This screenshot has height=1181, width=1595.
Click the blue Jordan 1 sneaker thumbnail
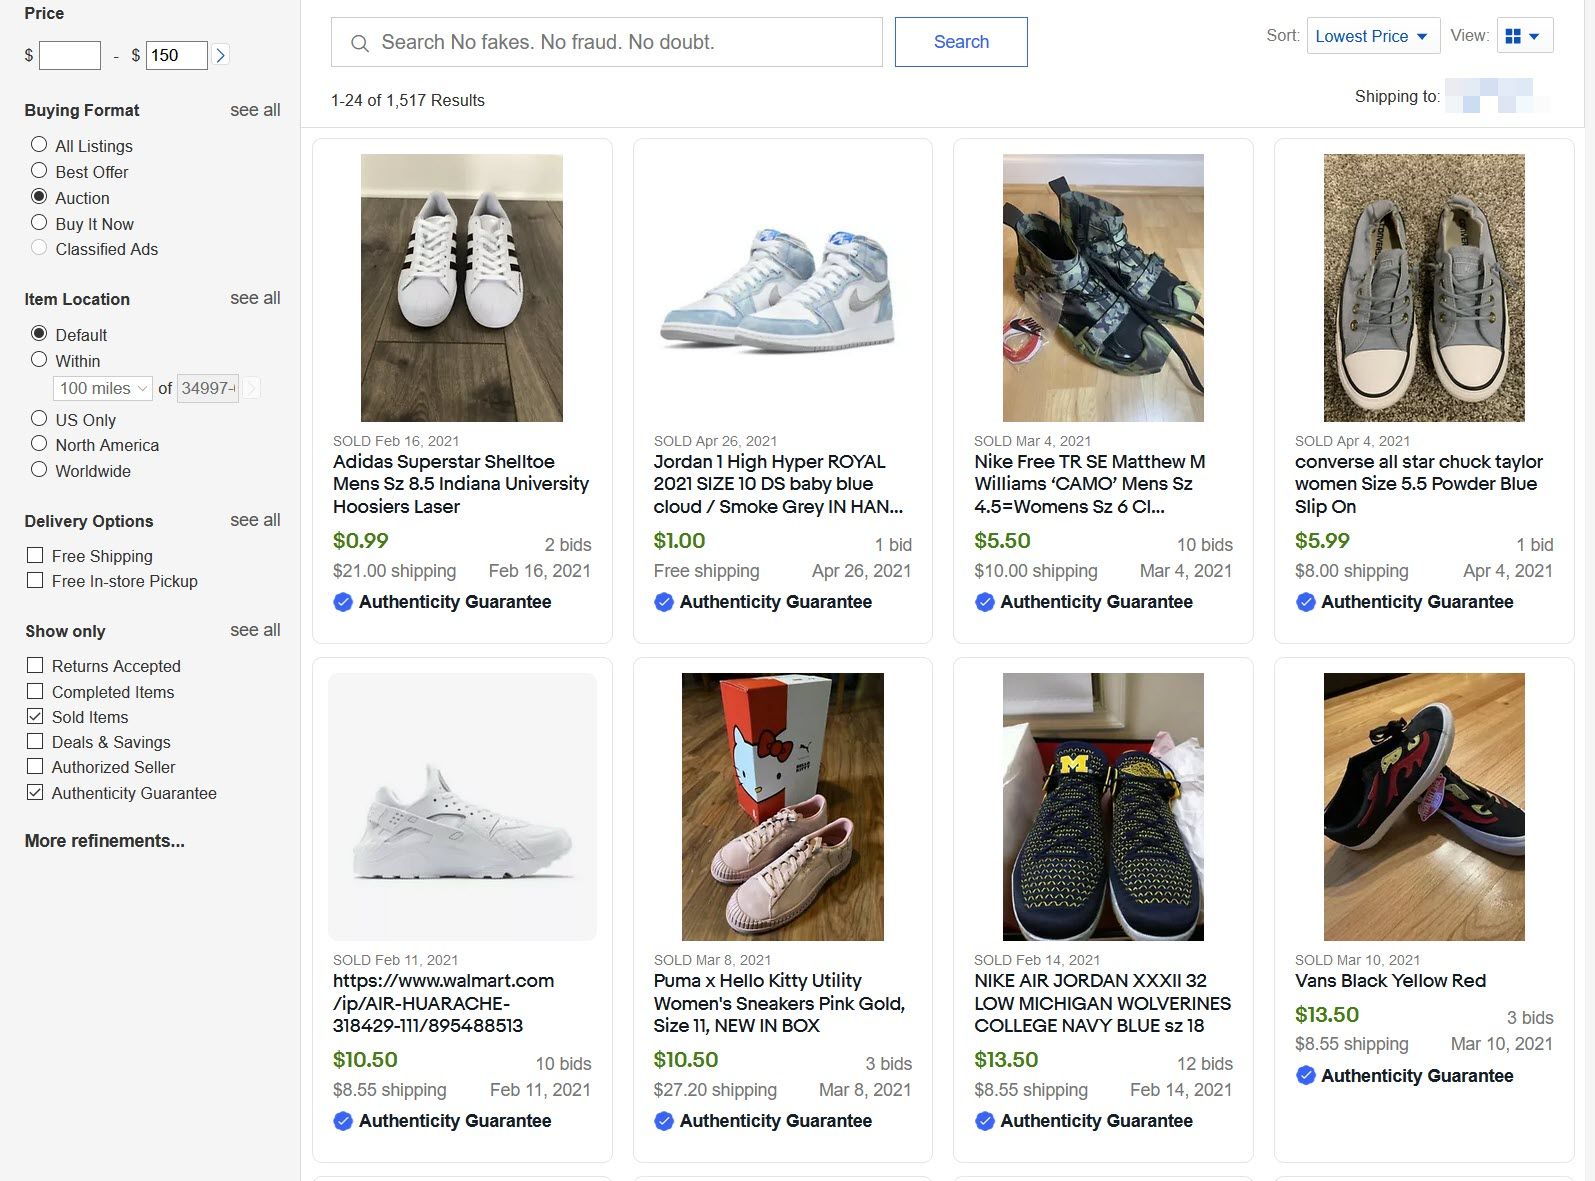[778, 288]
